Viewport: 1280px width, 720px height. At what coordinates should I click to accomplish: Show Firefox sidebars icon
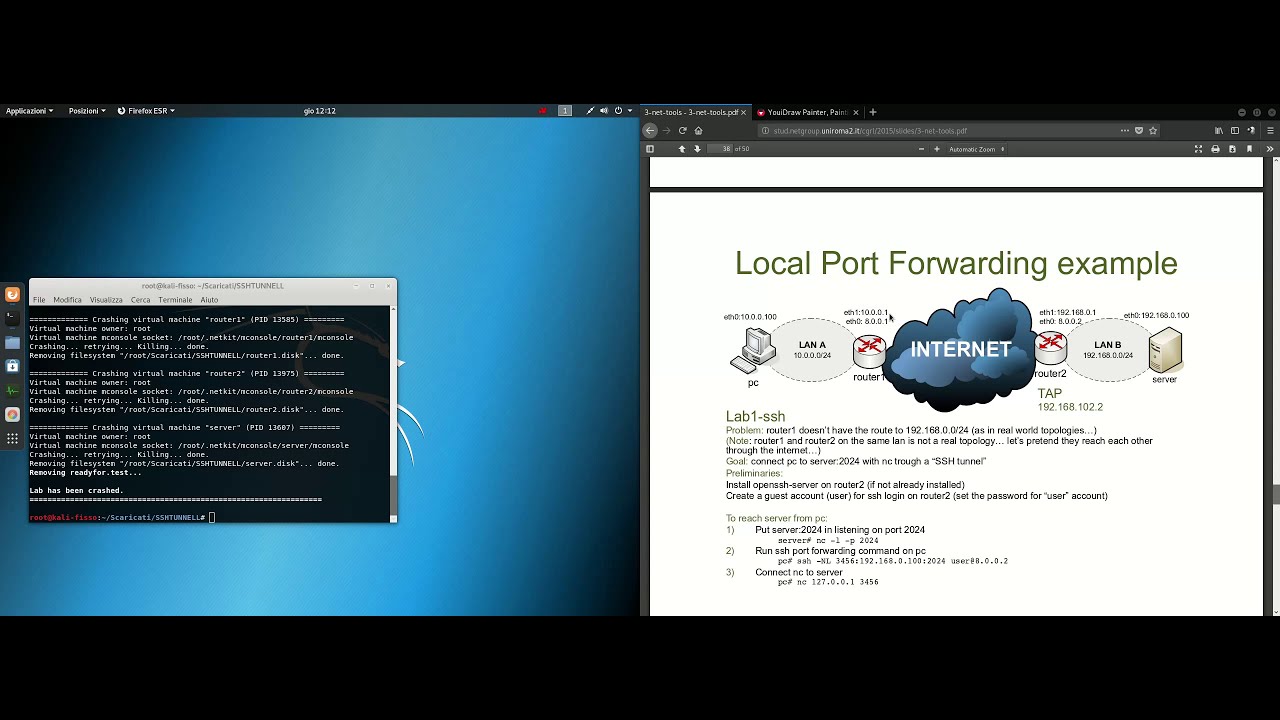pyautogui.click(x=1235, y=130)
